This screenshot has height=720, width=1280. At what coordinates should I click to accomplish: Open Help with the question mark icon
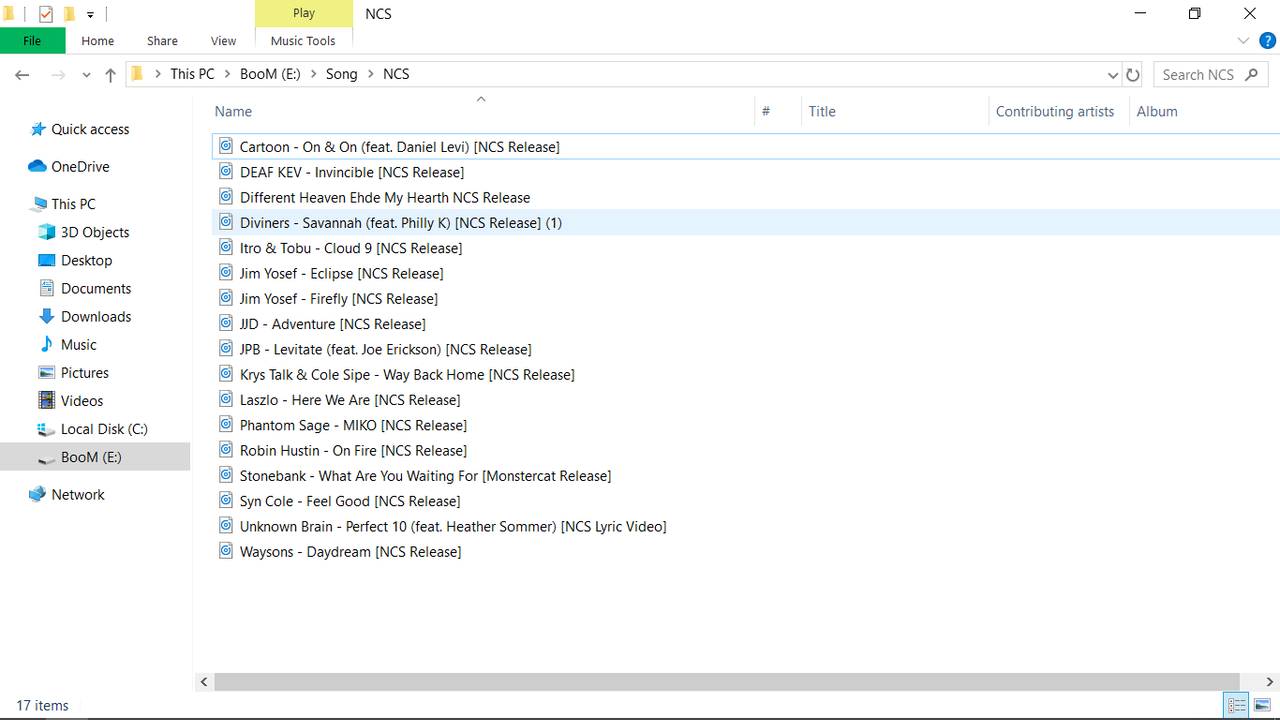pos(1267,41)
